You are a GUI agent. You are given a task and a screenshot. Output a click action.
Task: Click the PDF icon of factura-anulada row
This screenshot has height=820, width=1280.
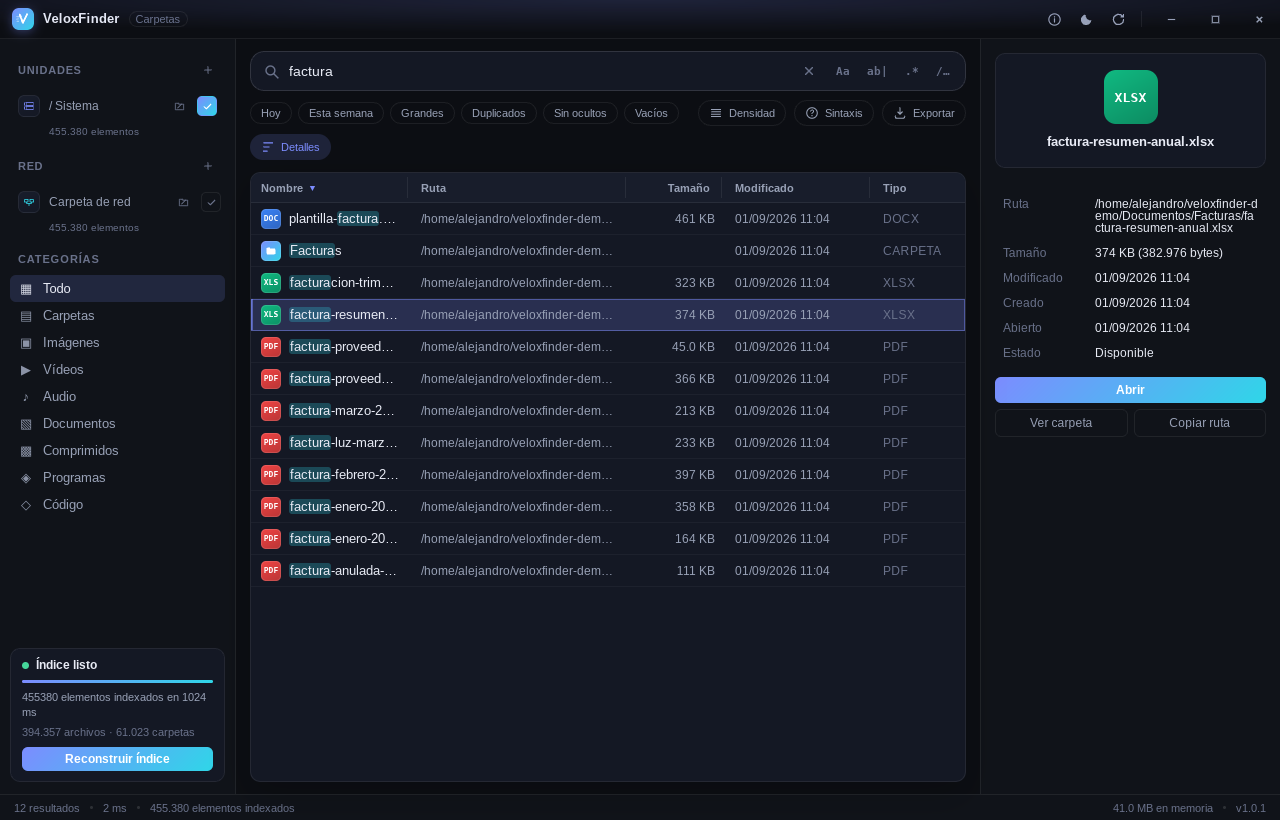[x=271, y=571]
